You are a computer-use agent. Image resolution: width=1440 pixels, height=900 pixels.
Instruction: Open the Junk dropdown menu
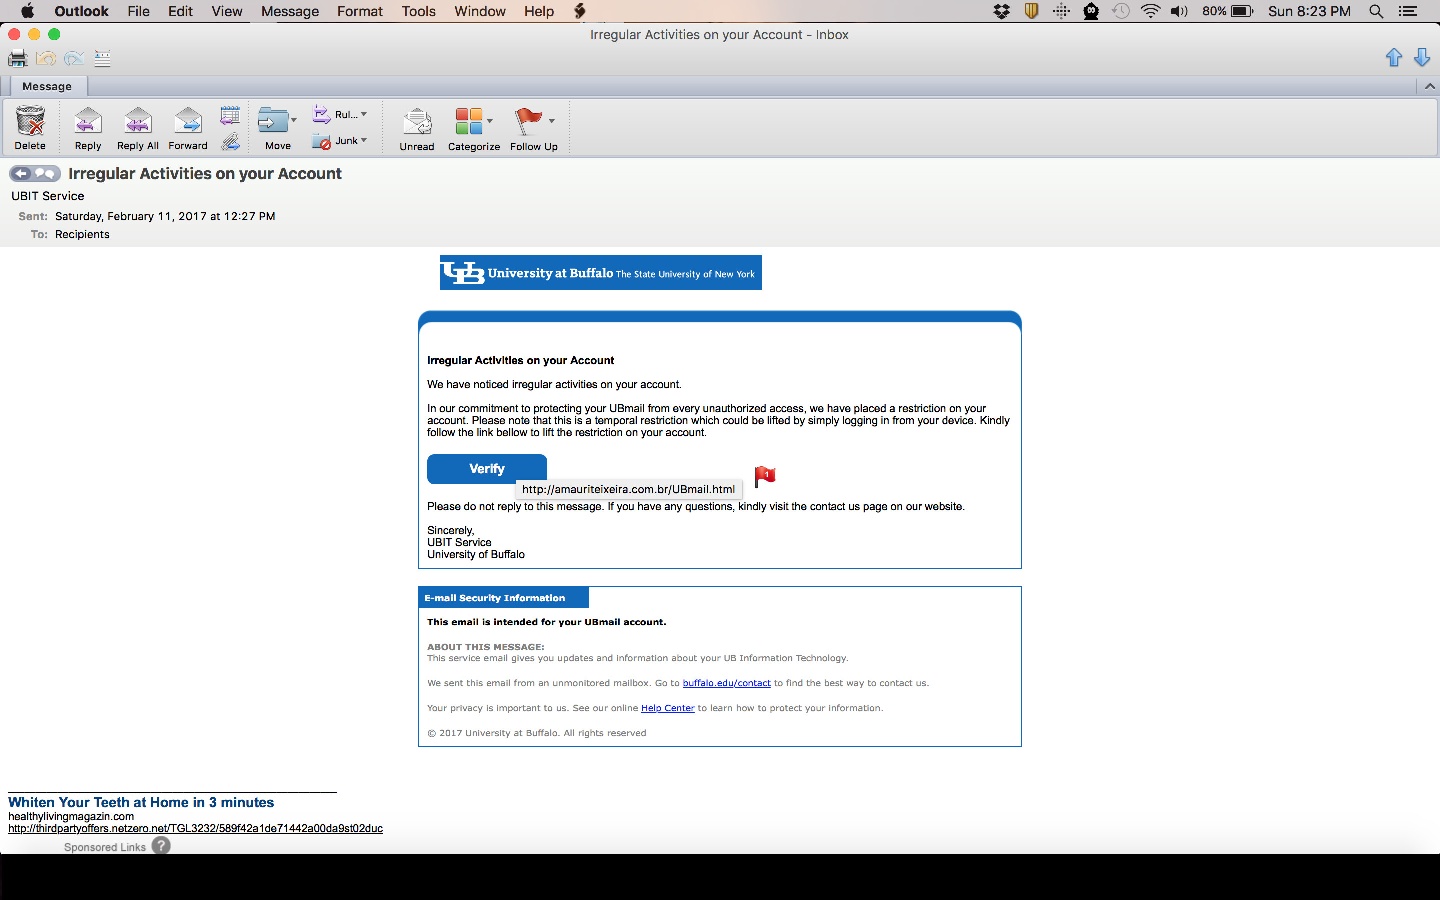(x=364, y=140)
